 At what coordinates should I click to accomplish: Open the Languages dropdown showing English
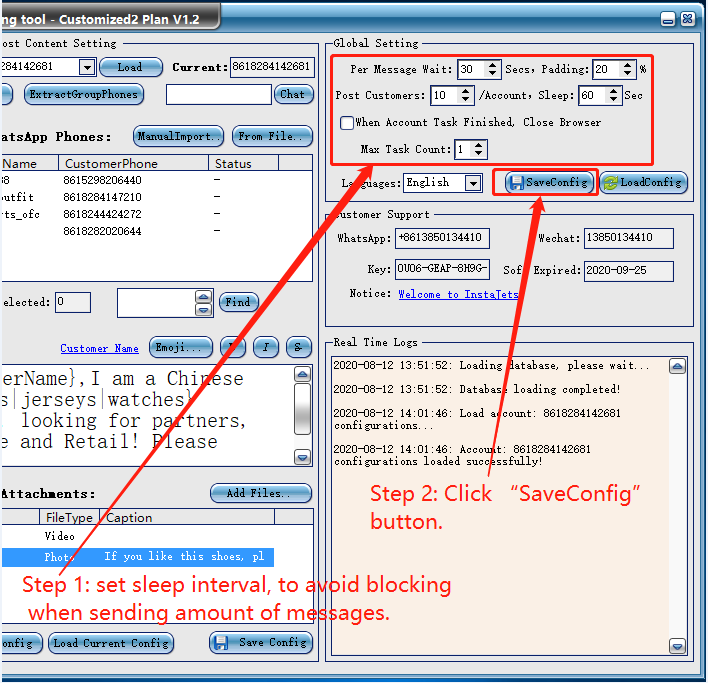[x=473, y=183]
